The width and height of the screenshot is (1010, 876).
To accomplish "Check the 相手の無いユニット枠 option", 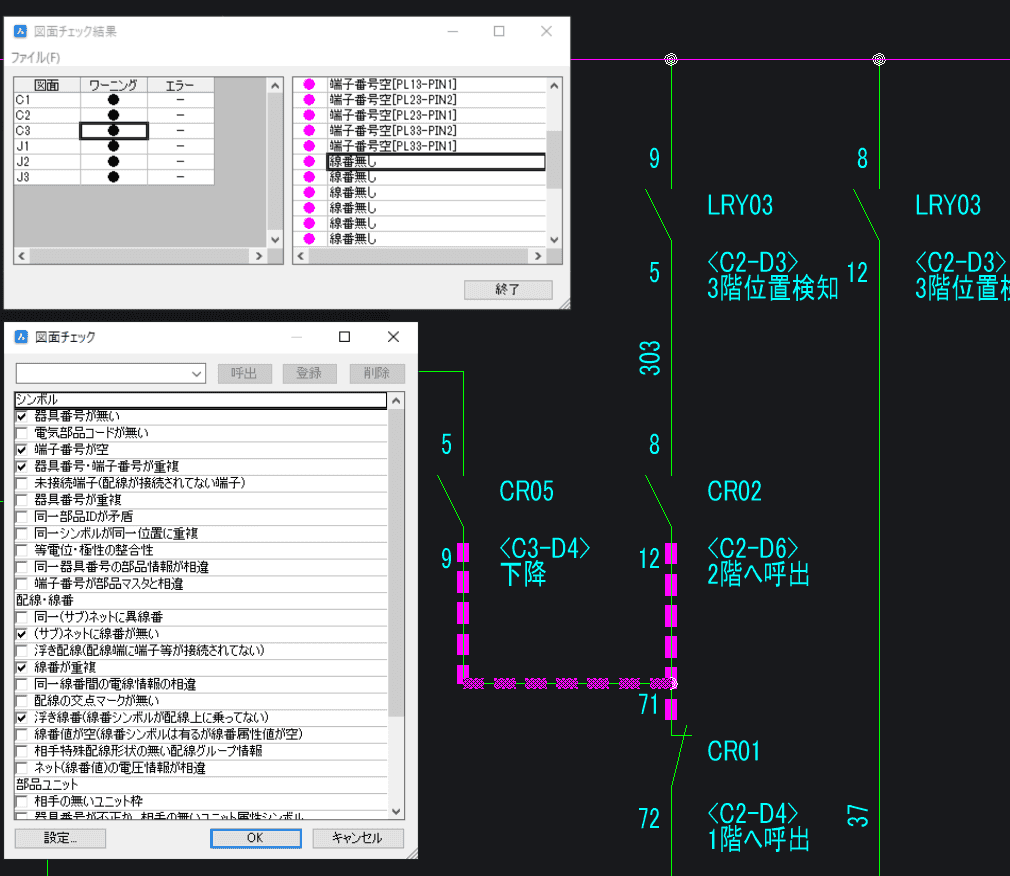I will tap(22, 801).
